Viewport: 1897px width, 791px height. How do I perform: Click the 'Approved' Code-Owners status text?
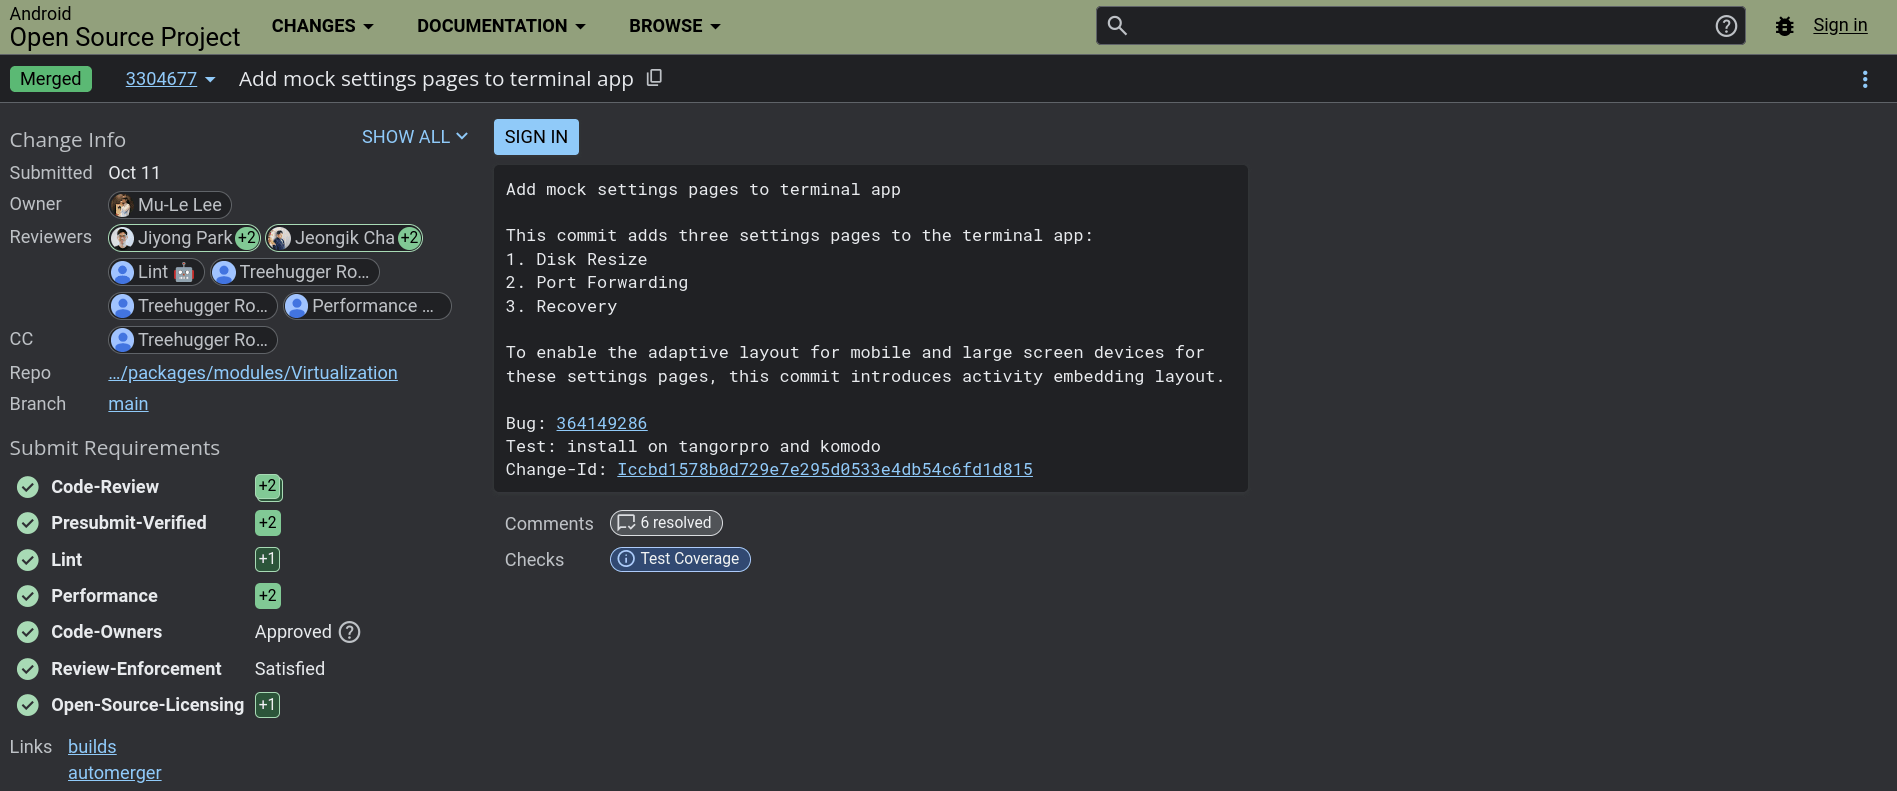pos(293,632)
